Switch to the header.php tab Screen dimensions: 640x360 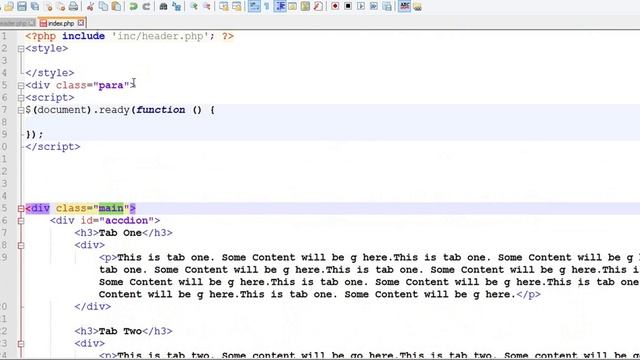point(17,23)
